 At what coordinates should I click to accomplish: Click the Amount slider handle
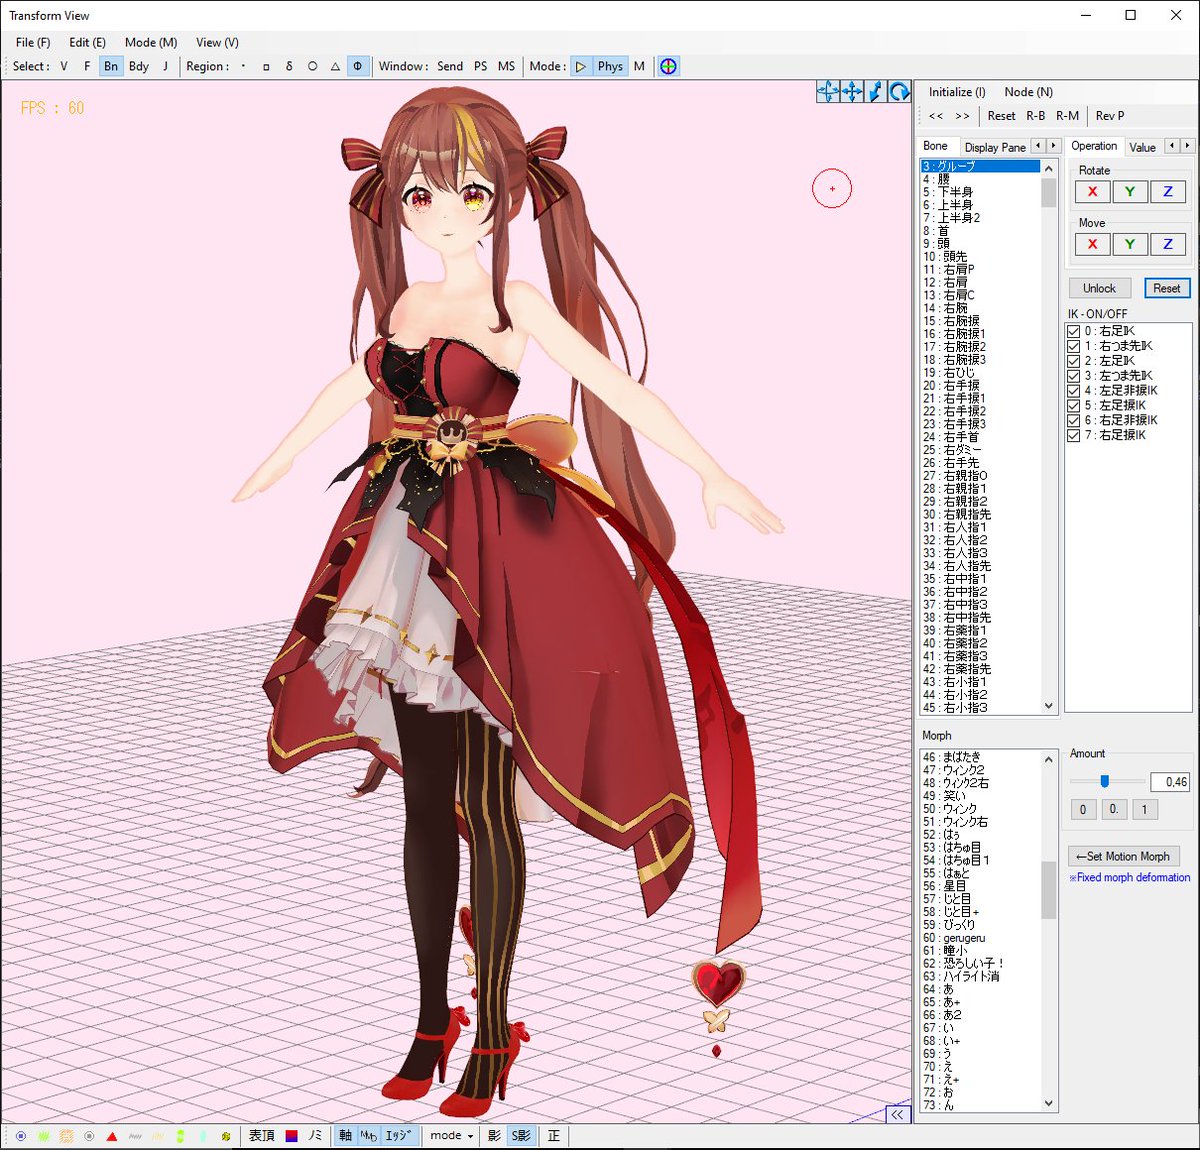pyautogui.click(x=1105, y=782)
